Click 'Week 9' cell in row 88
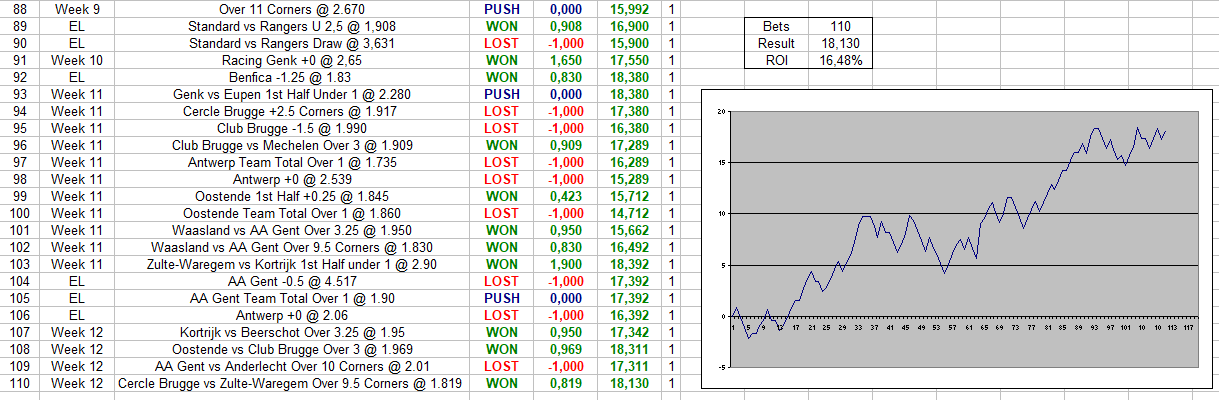Screen dimensions: 1219x400 pos(77,9)
